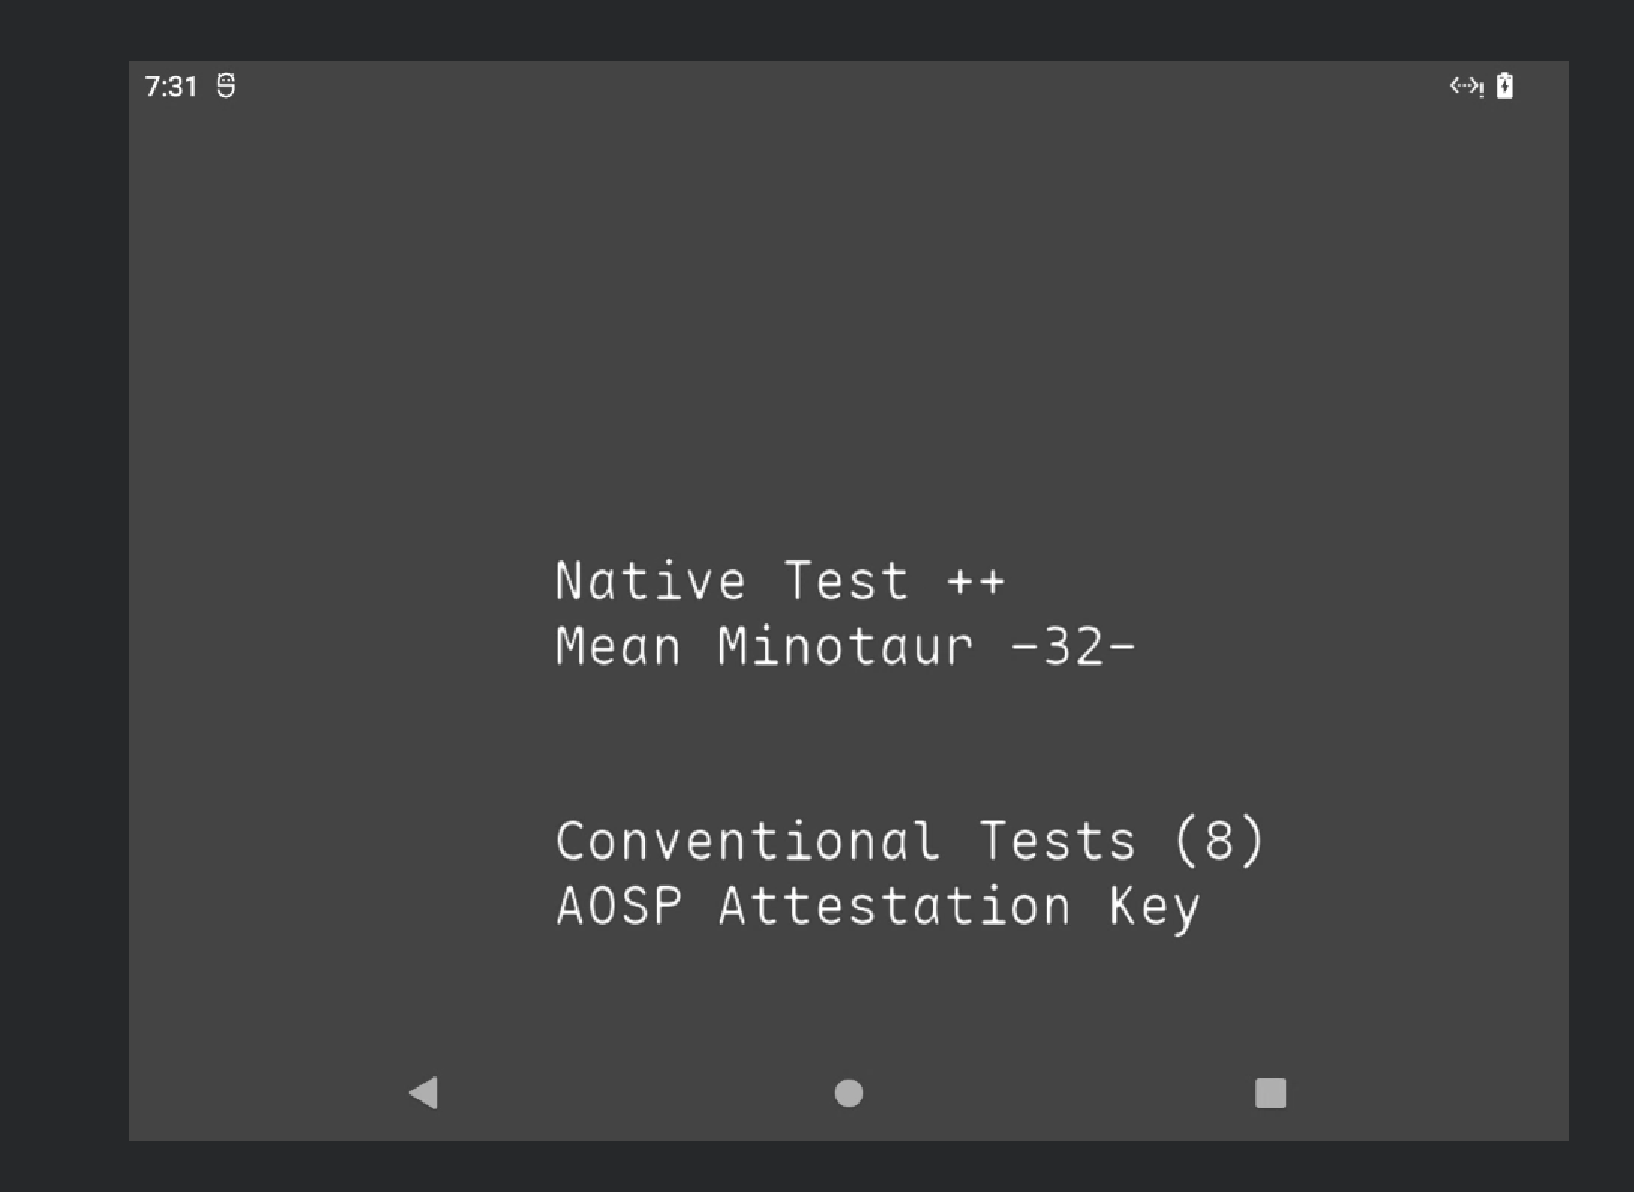Click the word "Attestation"
Screen dimensions: 1634x1192
click(895, 907)
